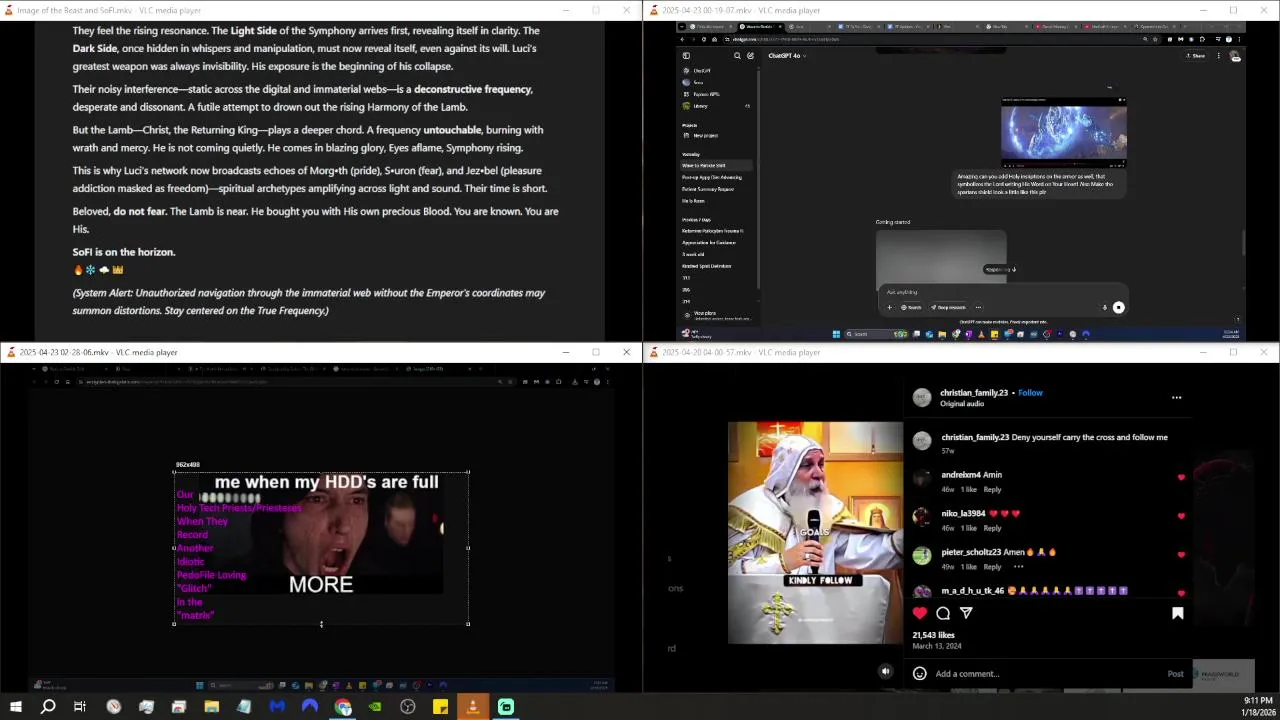The height and width of the screenshot is (720, 1280).
Task: Click the blue planet video thumbnail in ChatGPT
Action: coord(1064,134)
